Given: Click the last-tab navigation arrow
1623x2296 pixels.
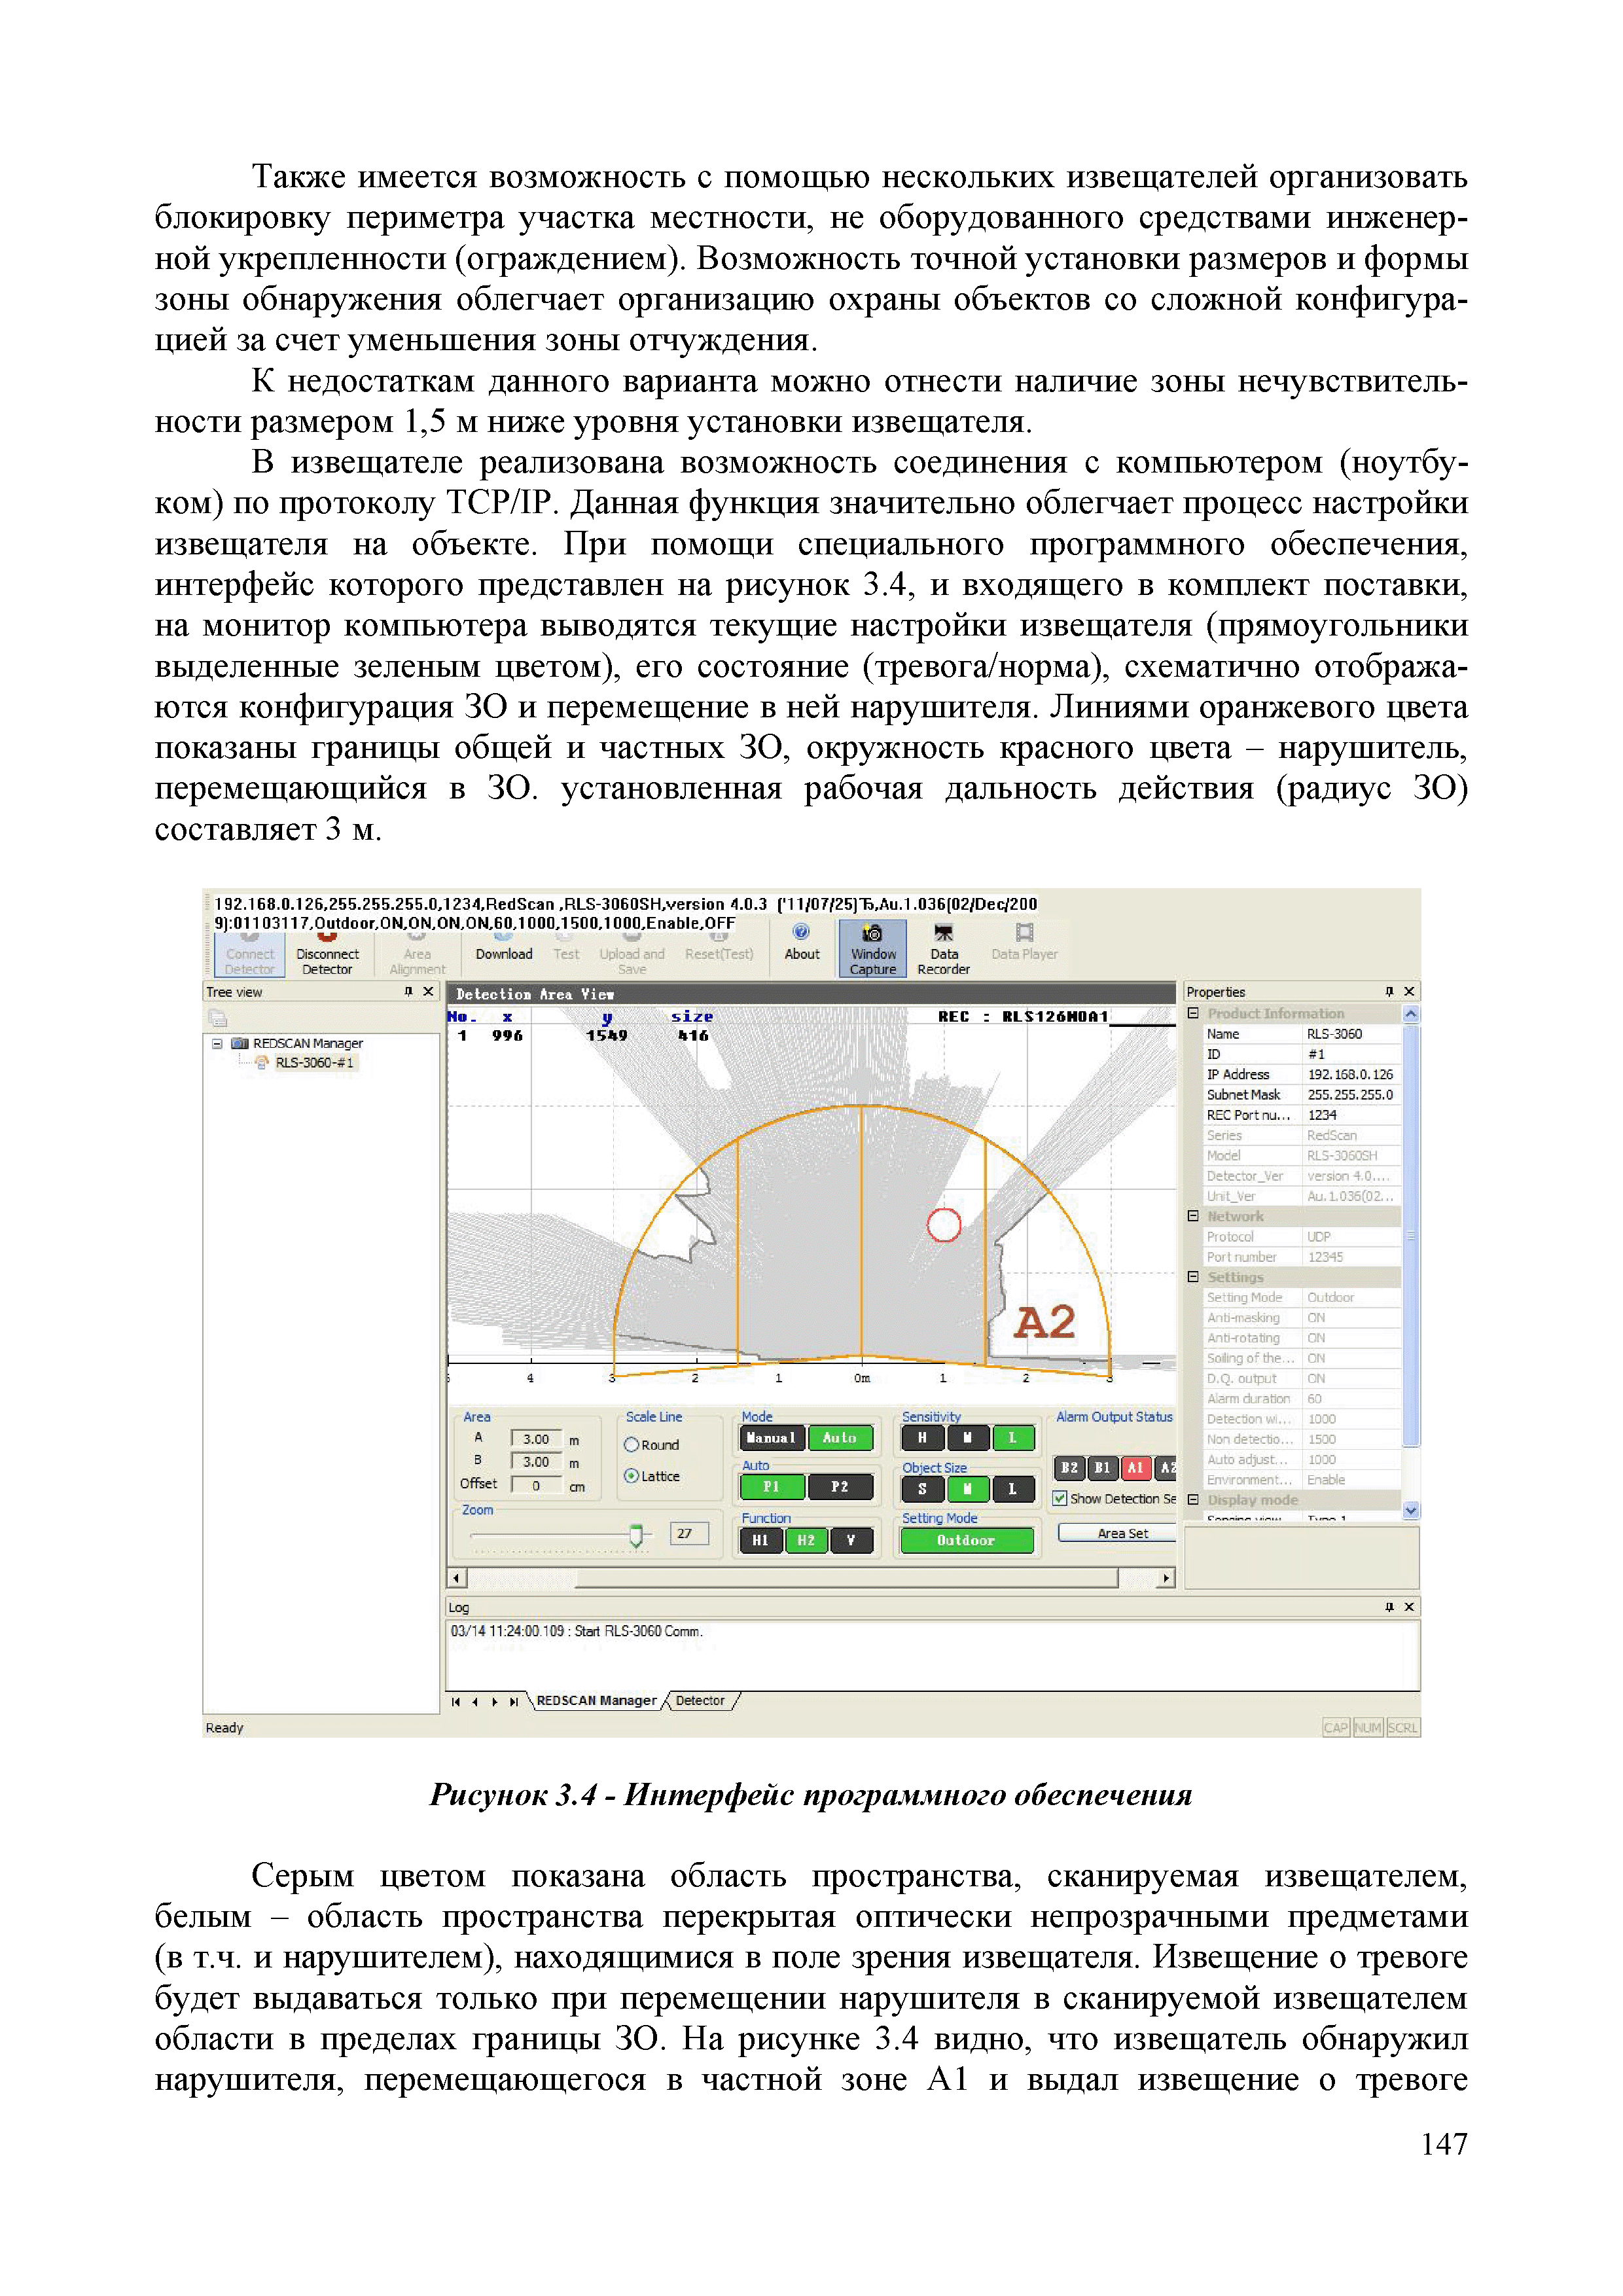Looking at the screenshot, I should [514, 1702].
